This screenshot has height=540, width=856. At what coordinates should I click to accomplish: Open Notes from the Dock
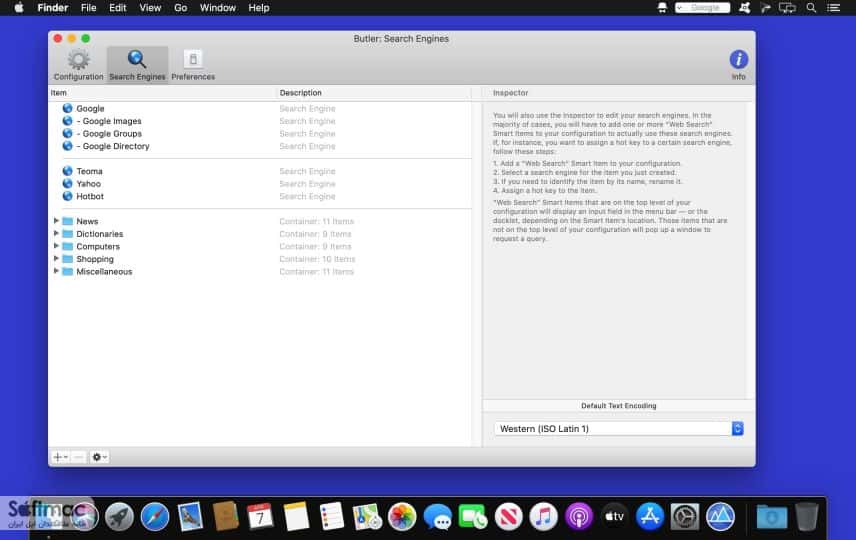coord(296,516)
